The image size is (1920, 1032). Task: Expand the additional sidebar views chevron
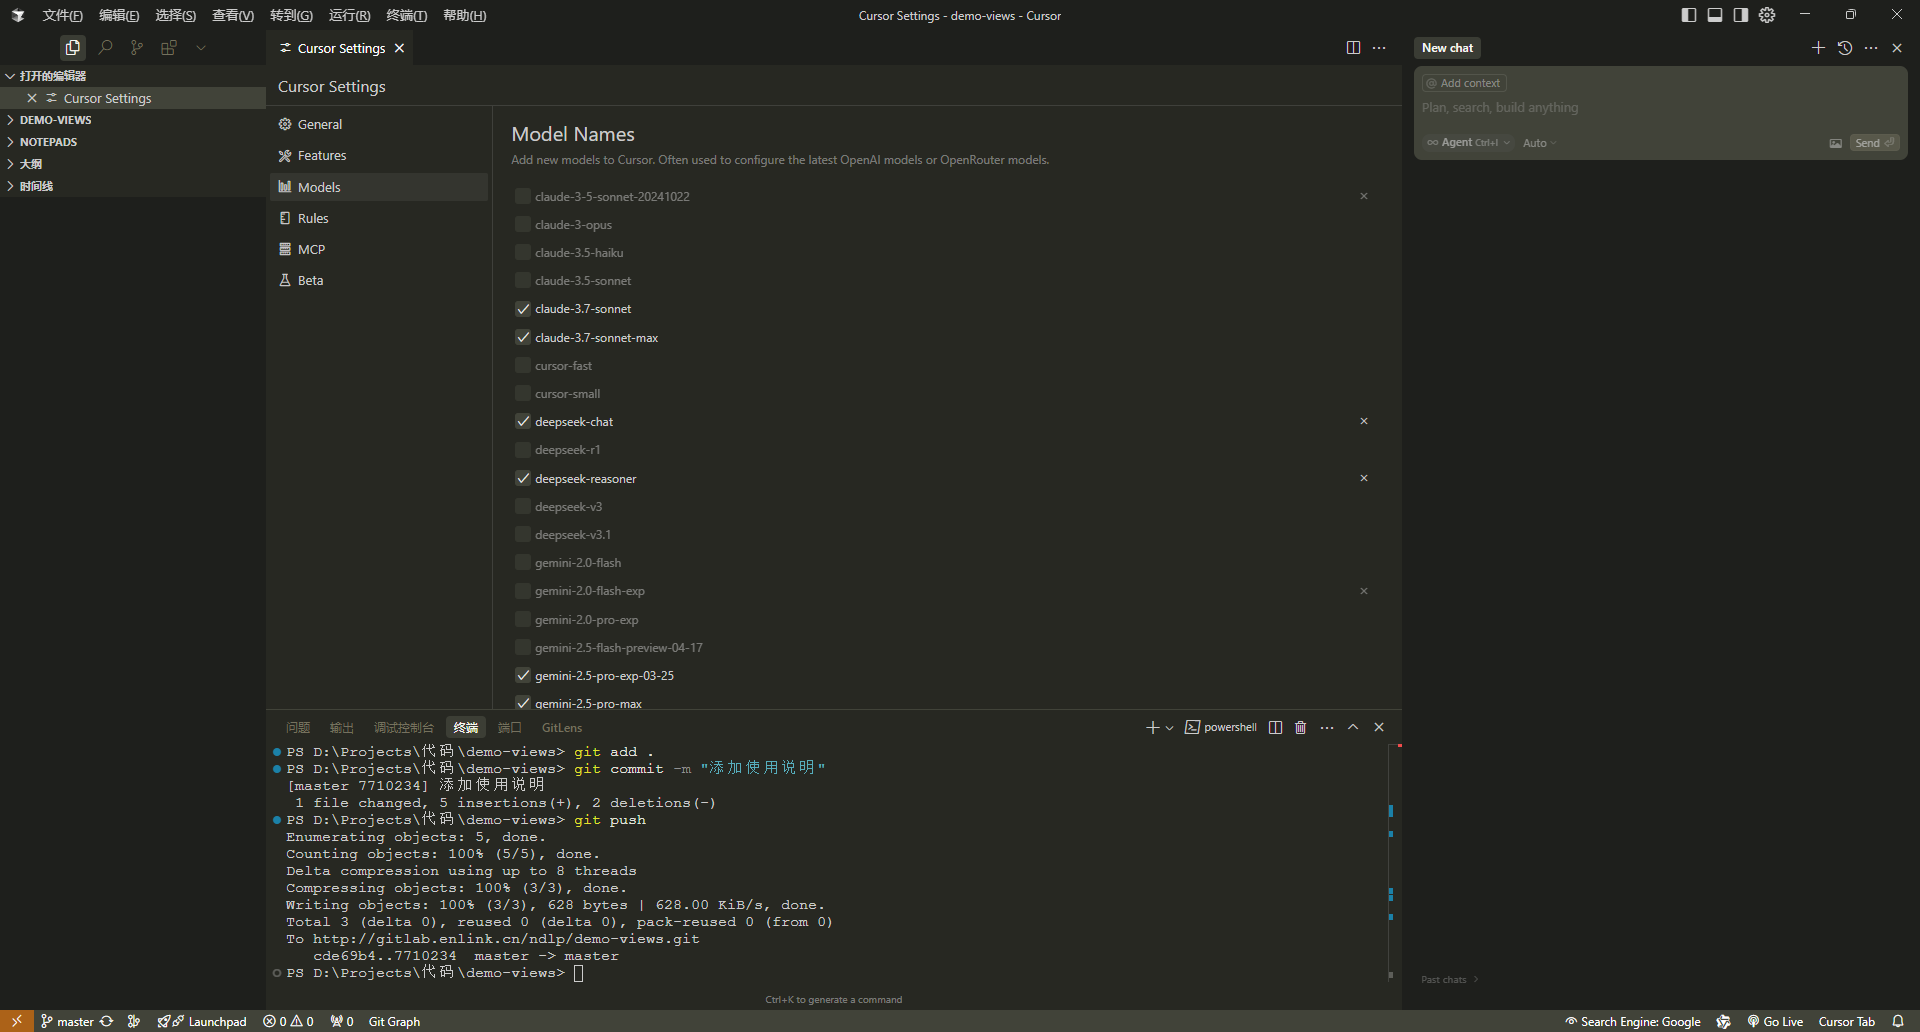[201, 47]
